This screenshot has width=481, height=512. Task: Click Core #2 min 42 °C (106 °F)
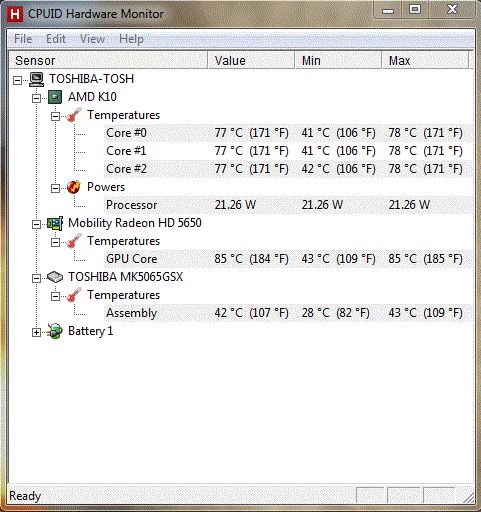339,169
